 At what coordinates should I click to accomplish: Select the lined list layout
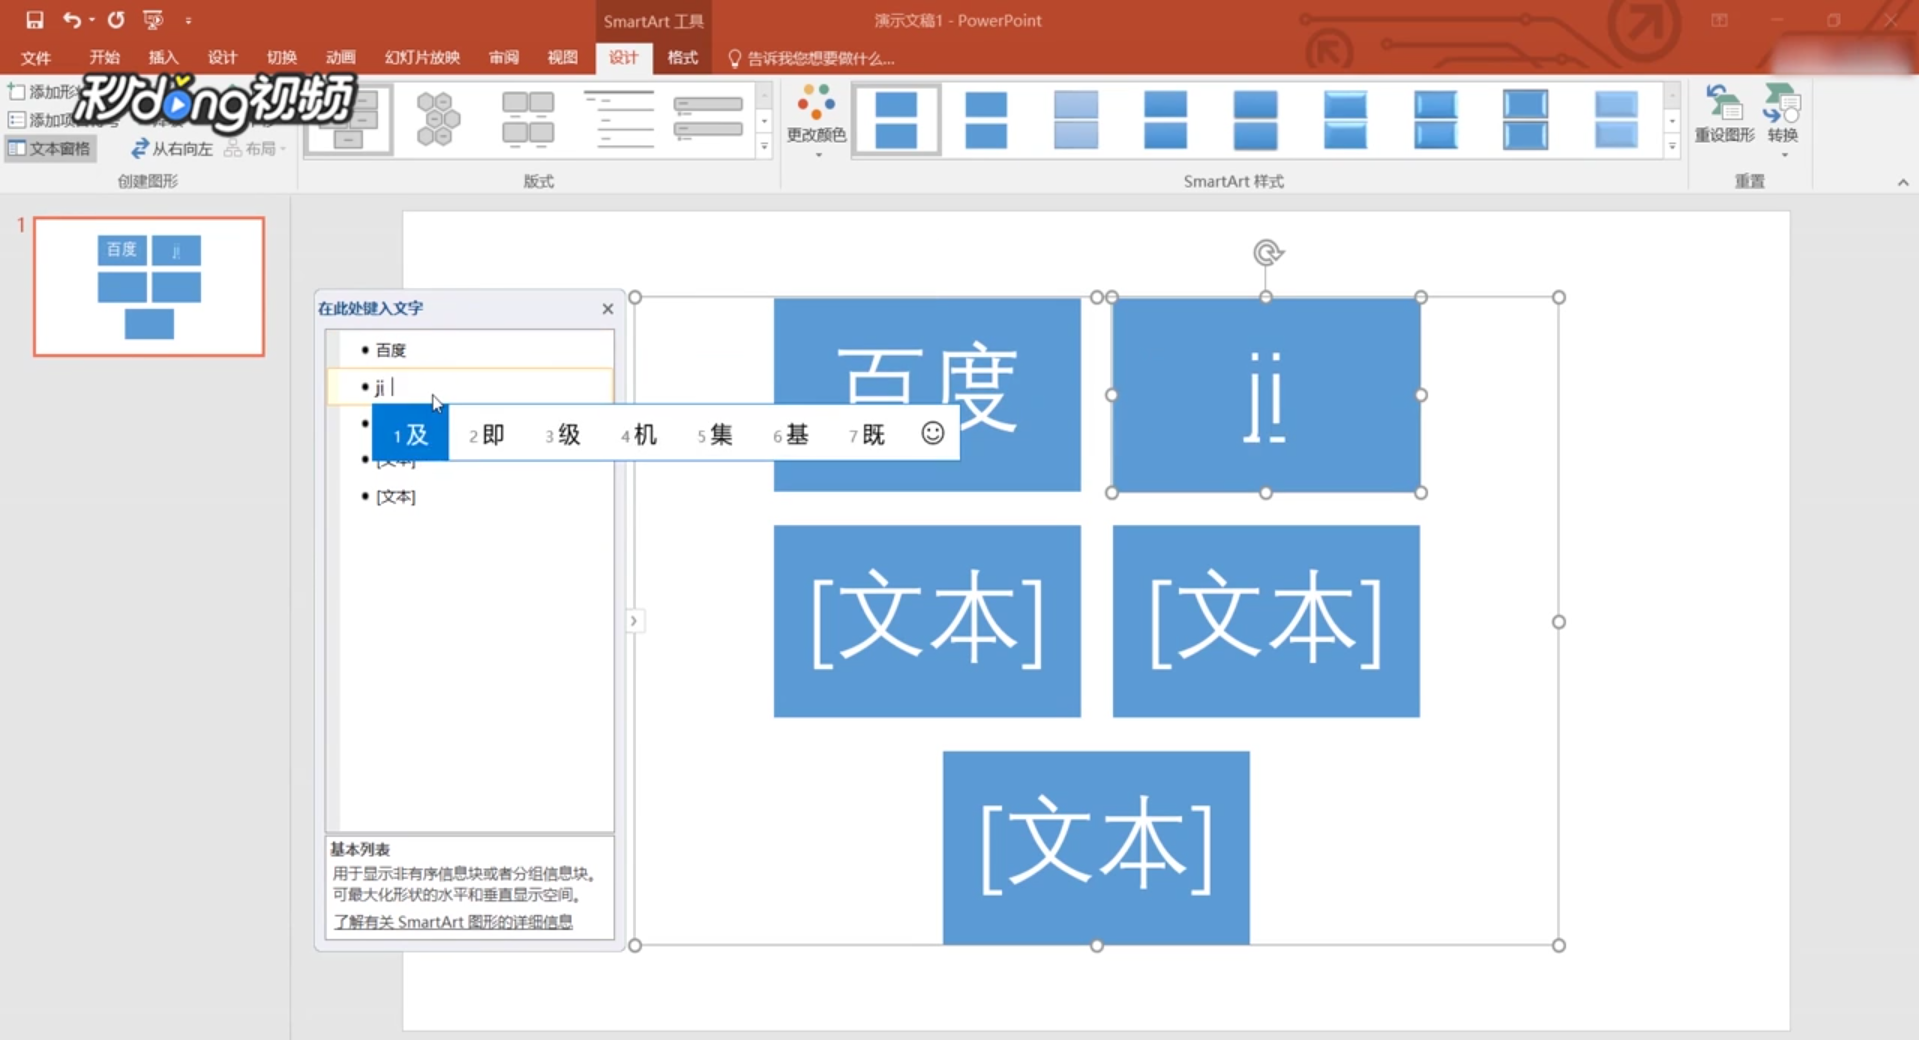(618, 119)
